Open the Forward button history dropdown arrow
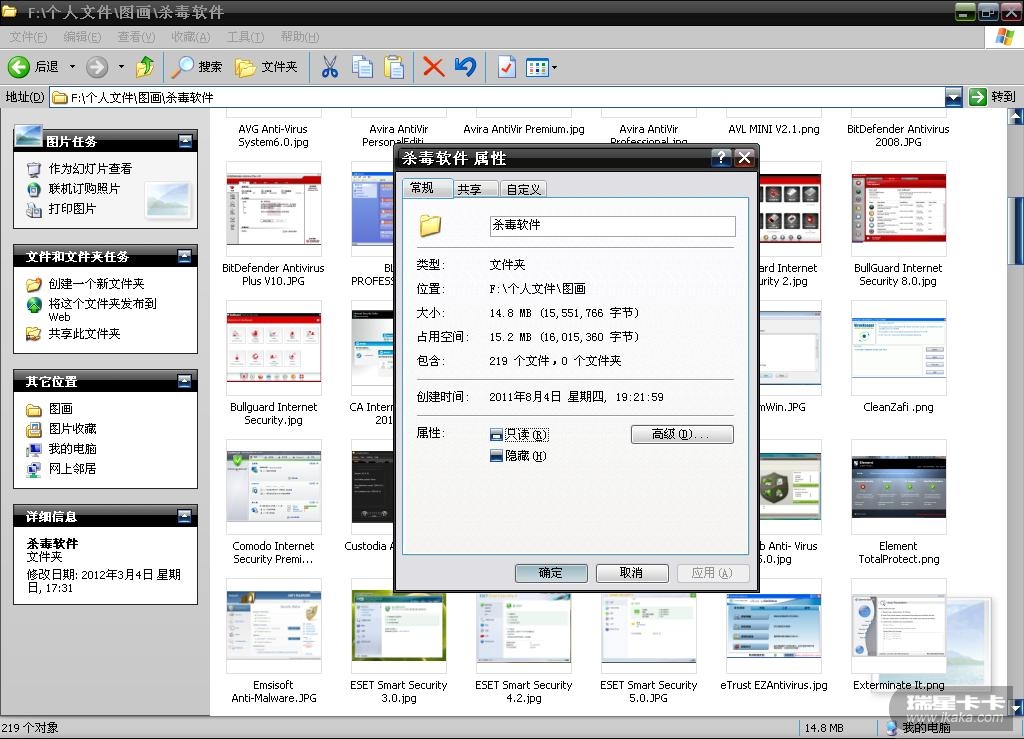The height and width of the screenshot is (739, 1024). 121,67
